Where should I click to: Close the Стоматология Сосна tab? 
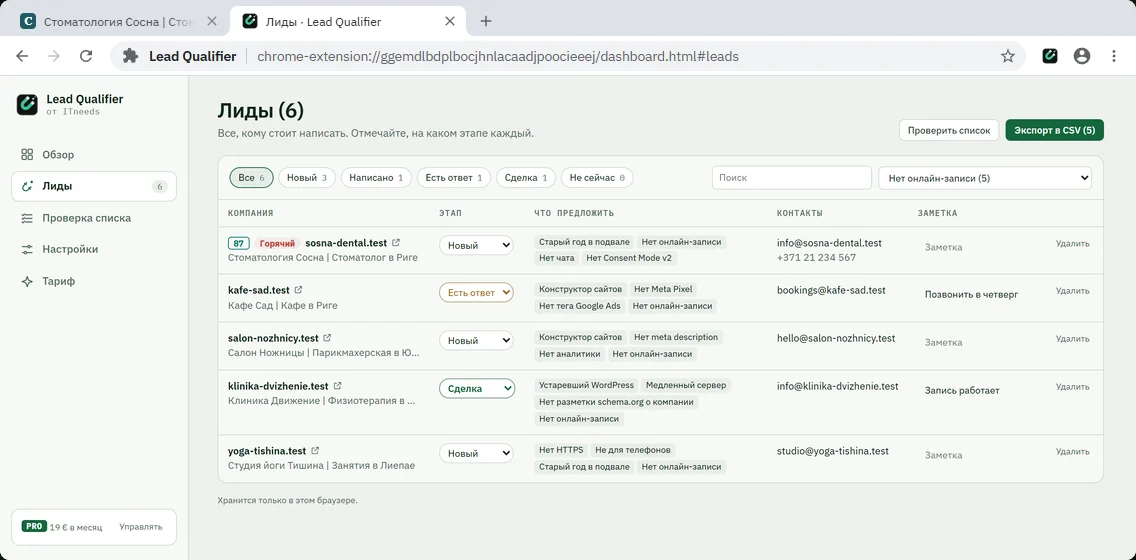pos(212,21)
